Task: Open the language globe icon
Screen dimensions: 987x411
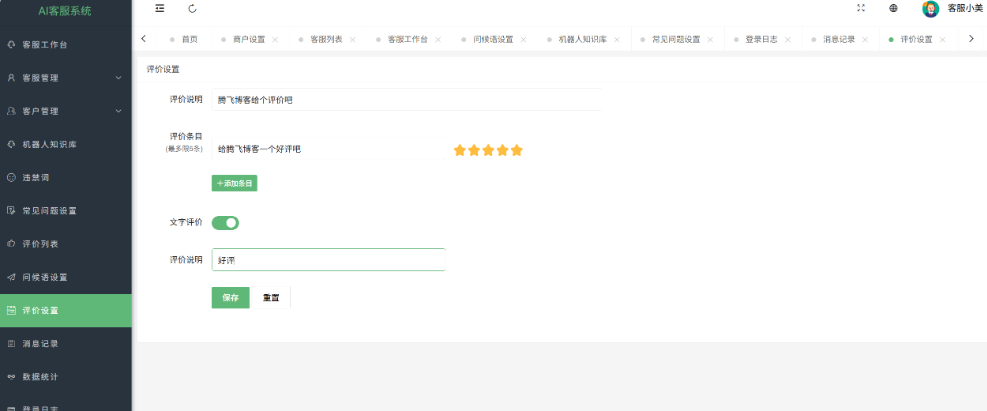Action: [x=893, y=8]
